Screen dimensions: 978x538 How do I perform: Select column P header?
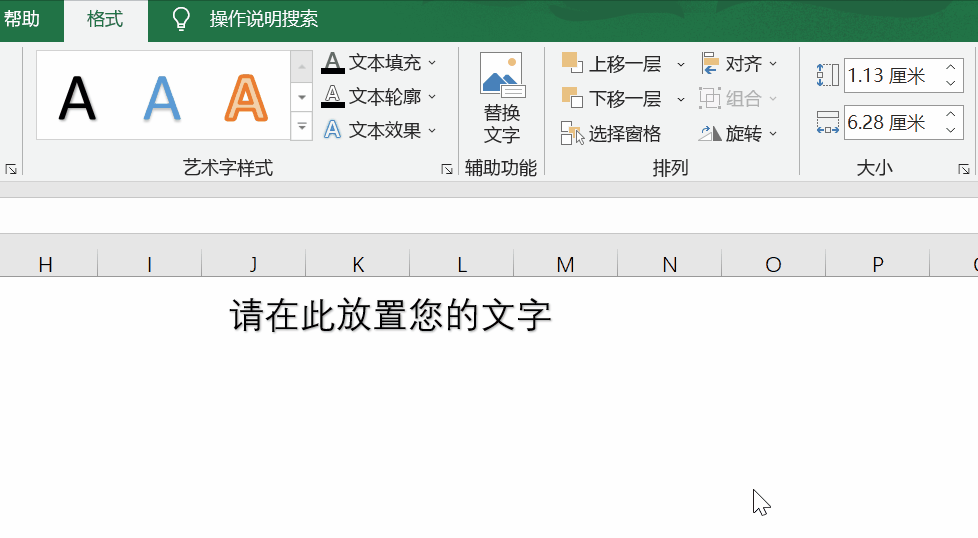pyautogui.click(x=878, y=264)
